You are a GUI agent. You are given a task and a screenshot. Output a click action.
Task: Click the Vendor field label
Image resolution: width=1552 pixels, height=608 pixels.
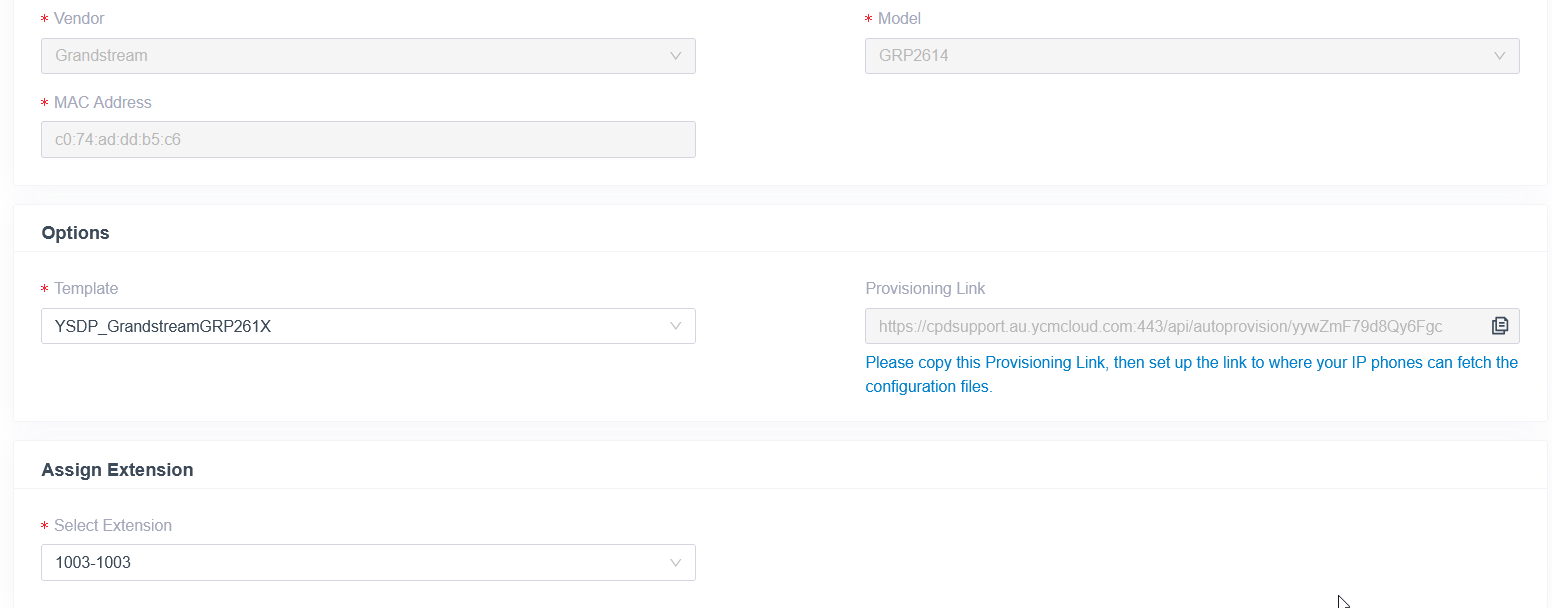click(79, 19)
